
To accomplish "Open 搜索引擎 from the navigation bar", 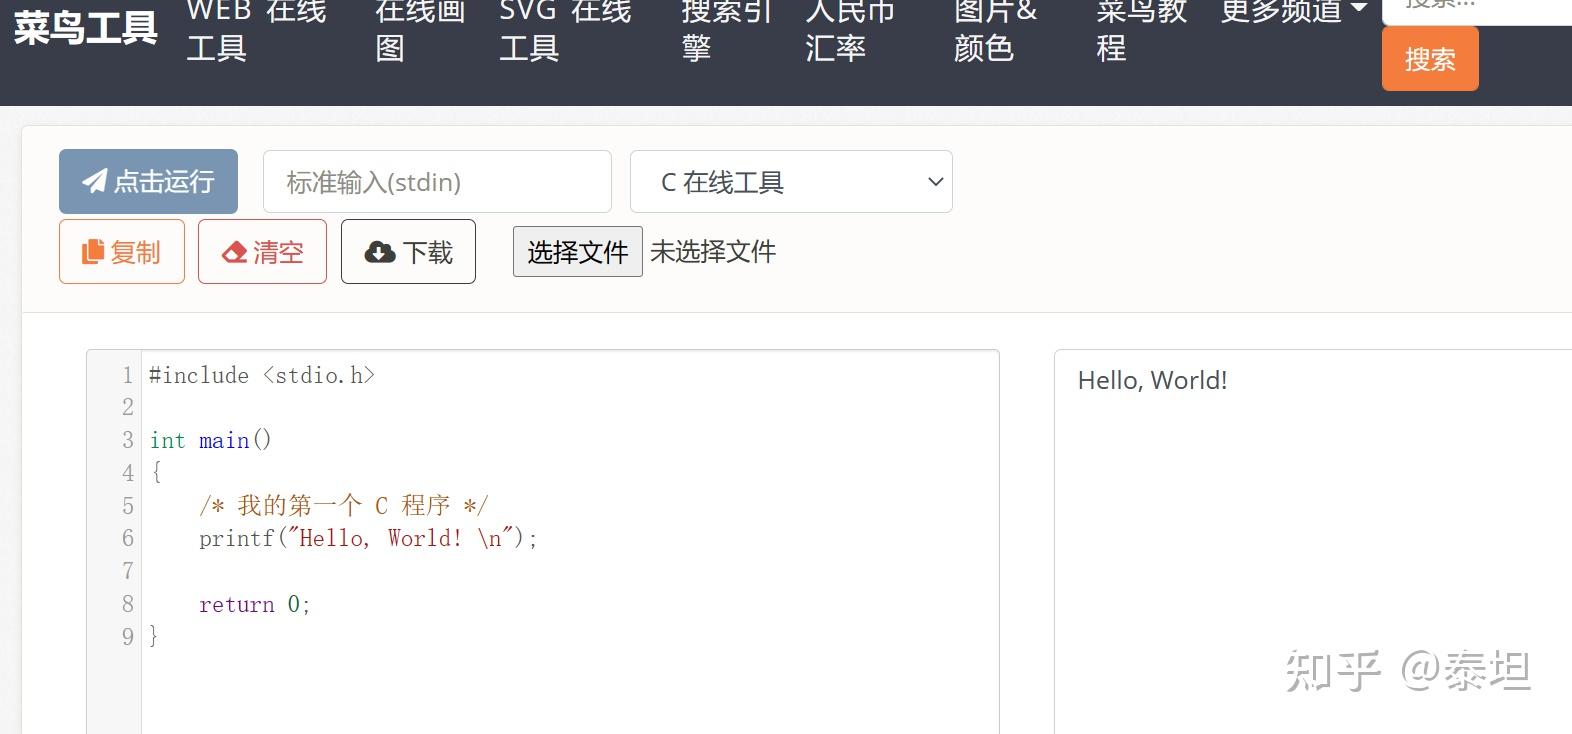I will pyautogui.click(x=726, y=29).
